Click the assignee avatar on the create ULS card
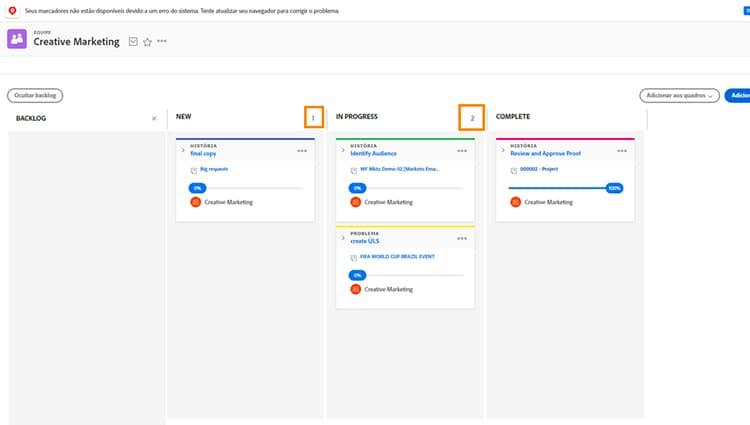750x425 pixels. 355,289
